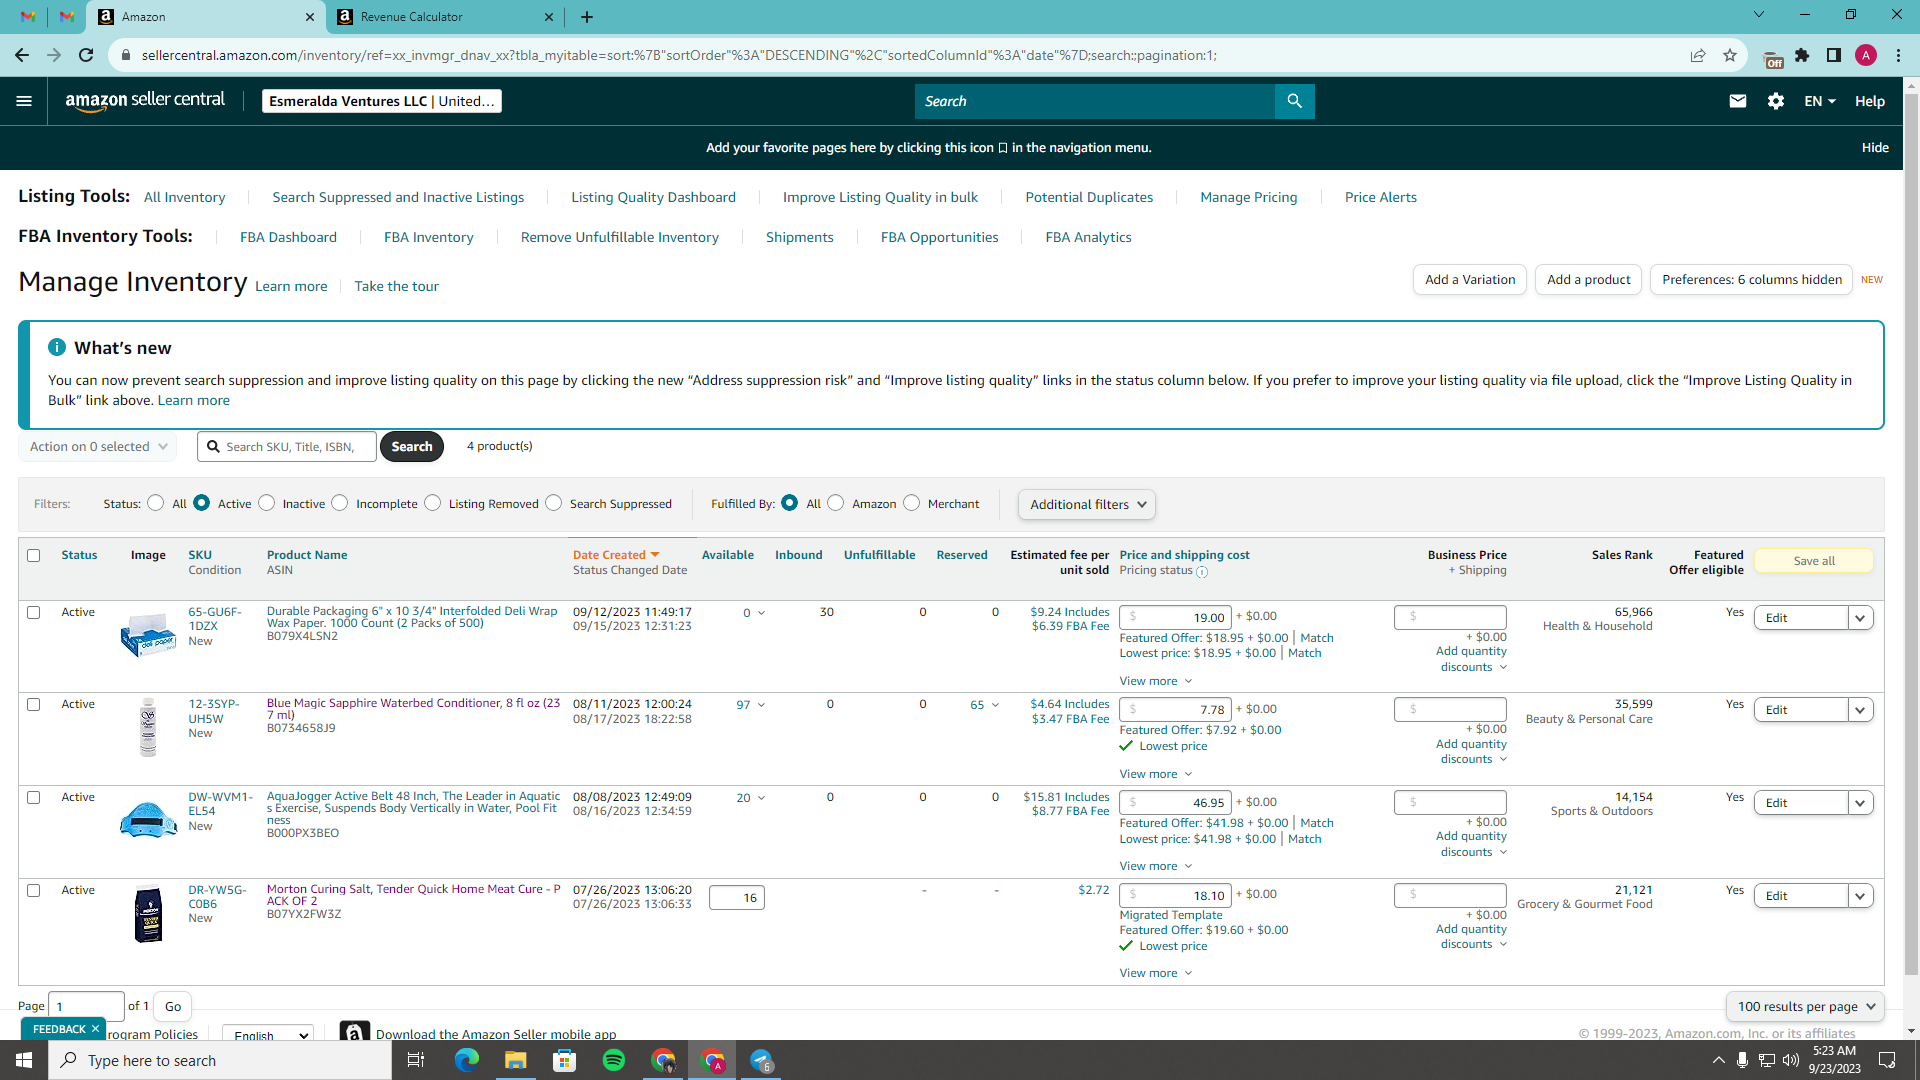Viewport: 1920px width, 1080px height.
Task: Close the FEEDBACK tab with X
Action: coord(96,1028)
